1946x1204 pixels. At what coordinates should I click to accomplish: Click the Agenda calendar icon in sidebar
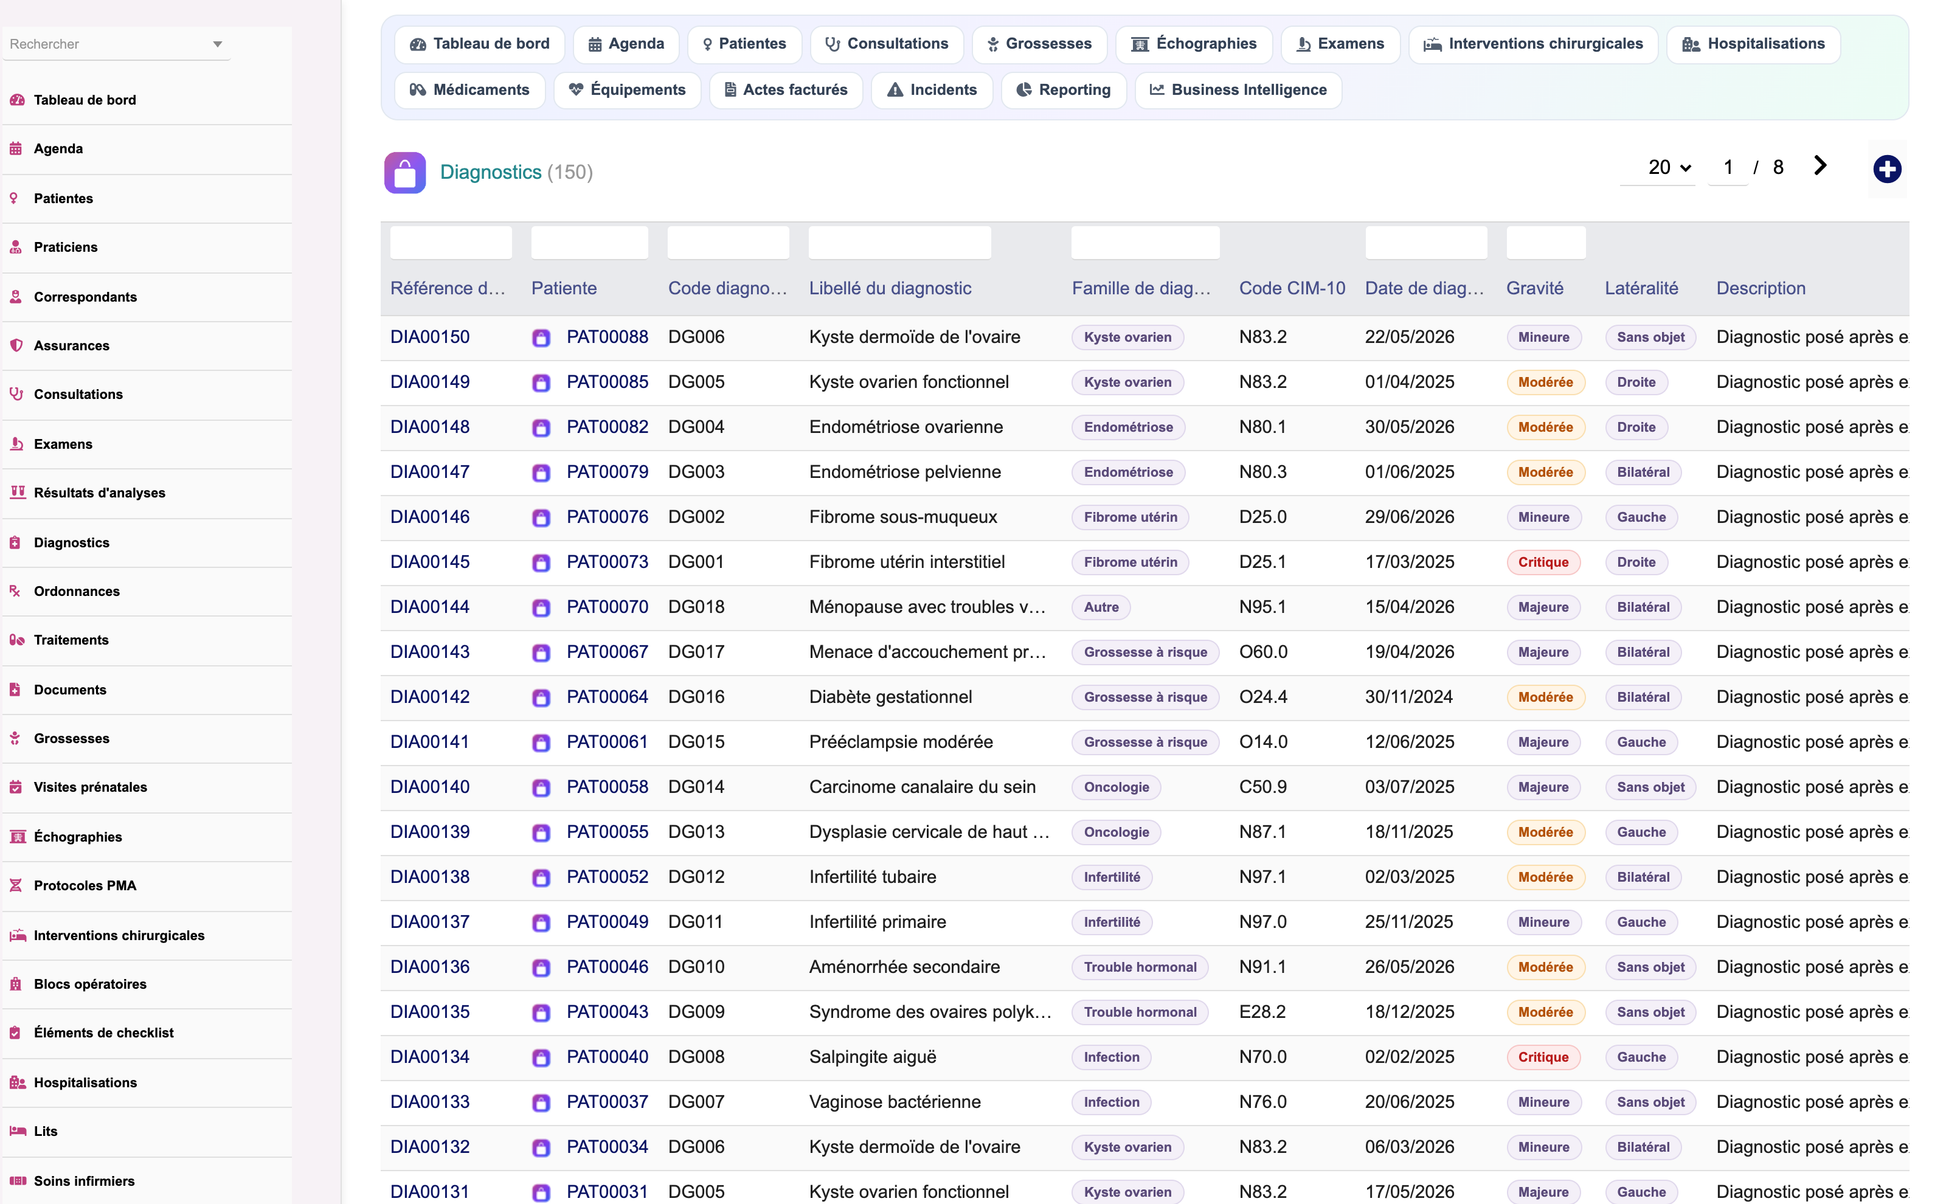(16, 149)
